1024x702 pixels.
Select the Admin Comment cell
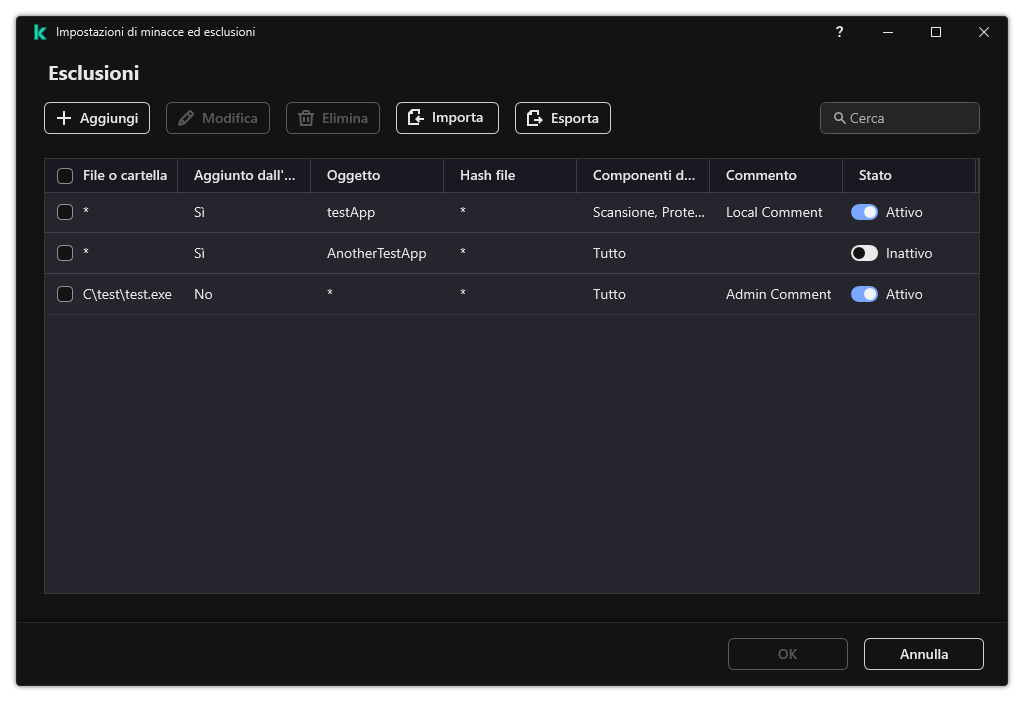pos(778,294)
